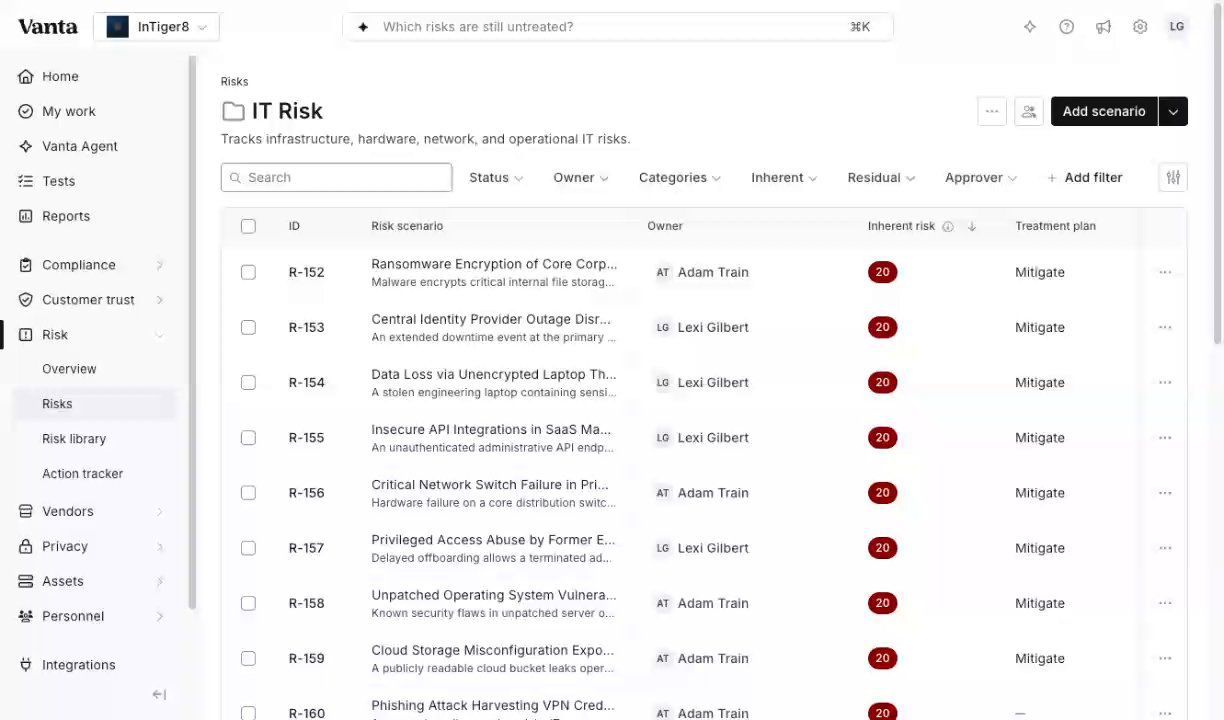1224x720 pixels.
Task: Go to Risk library in sidebar
Action: (74, 439)
